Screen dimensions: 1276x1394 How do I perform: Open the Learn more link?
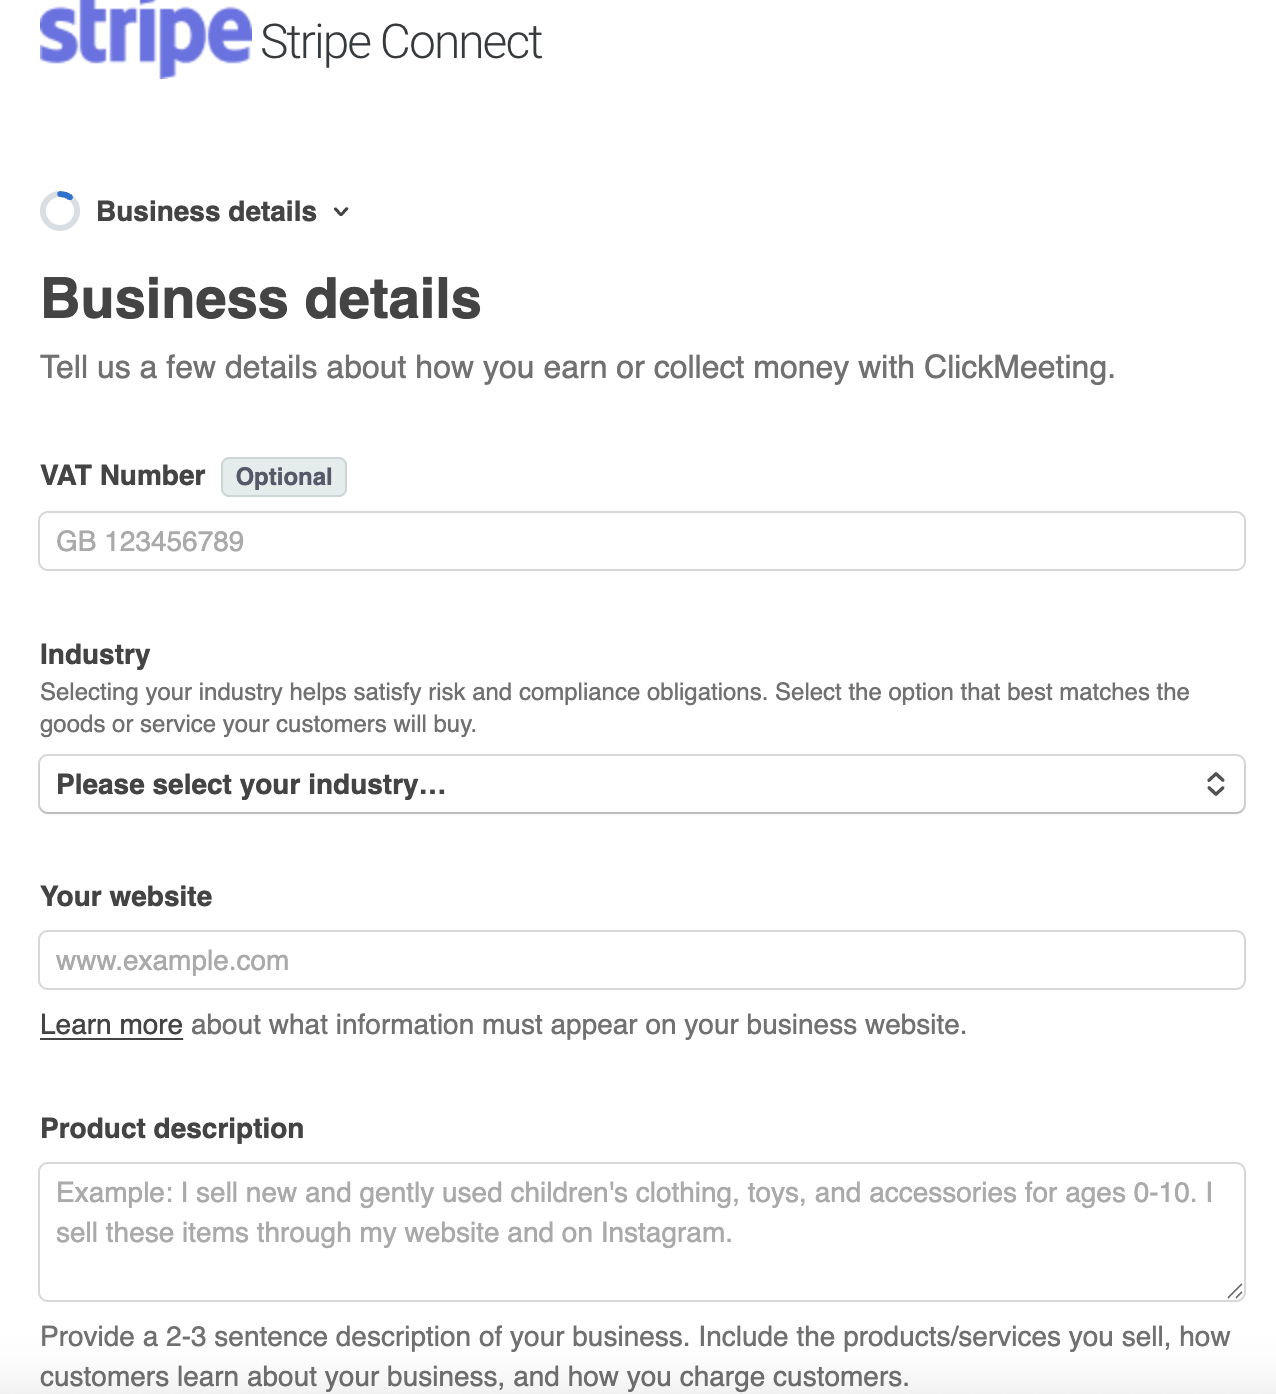tap(111, 1025)
